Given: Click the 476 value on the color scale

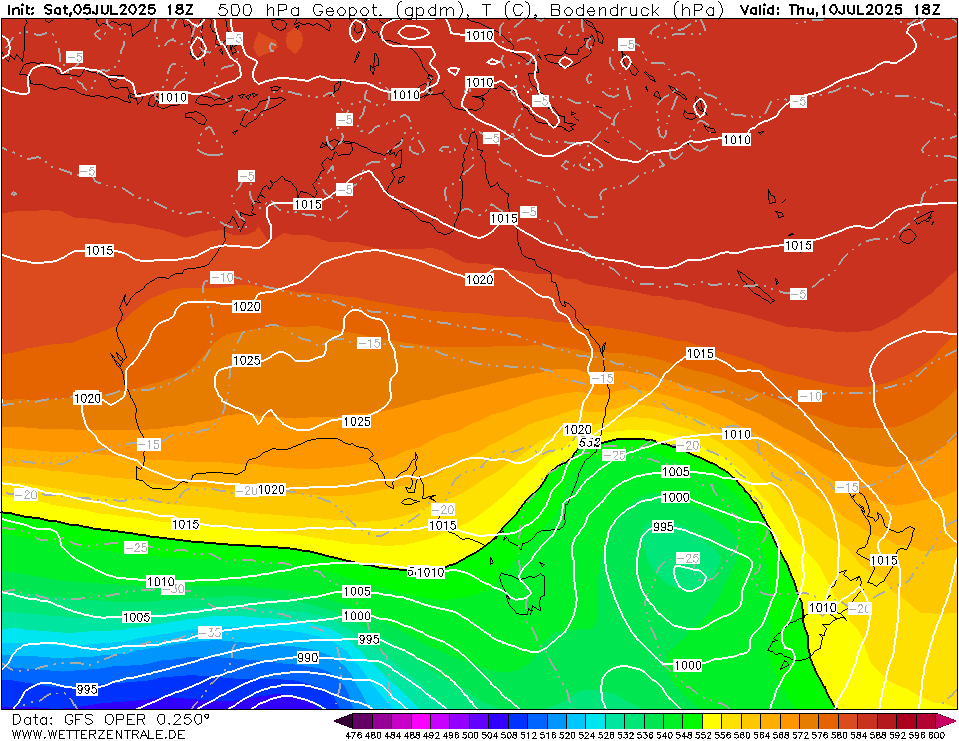Looking at the screenshot, I should point(354,735).
